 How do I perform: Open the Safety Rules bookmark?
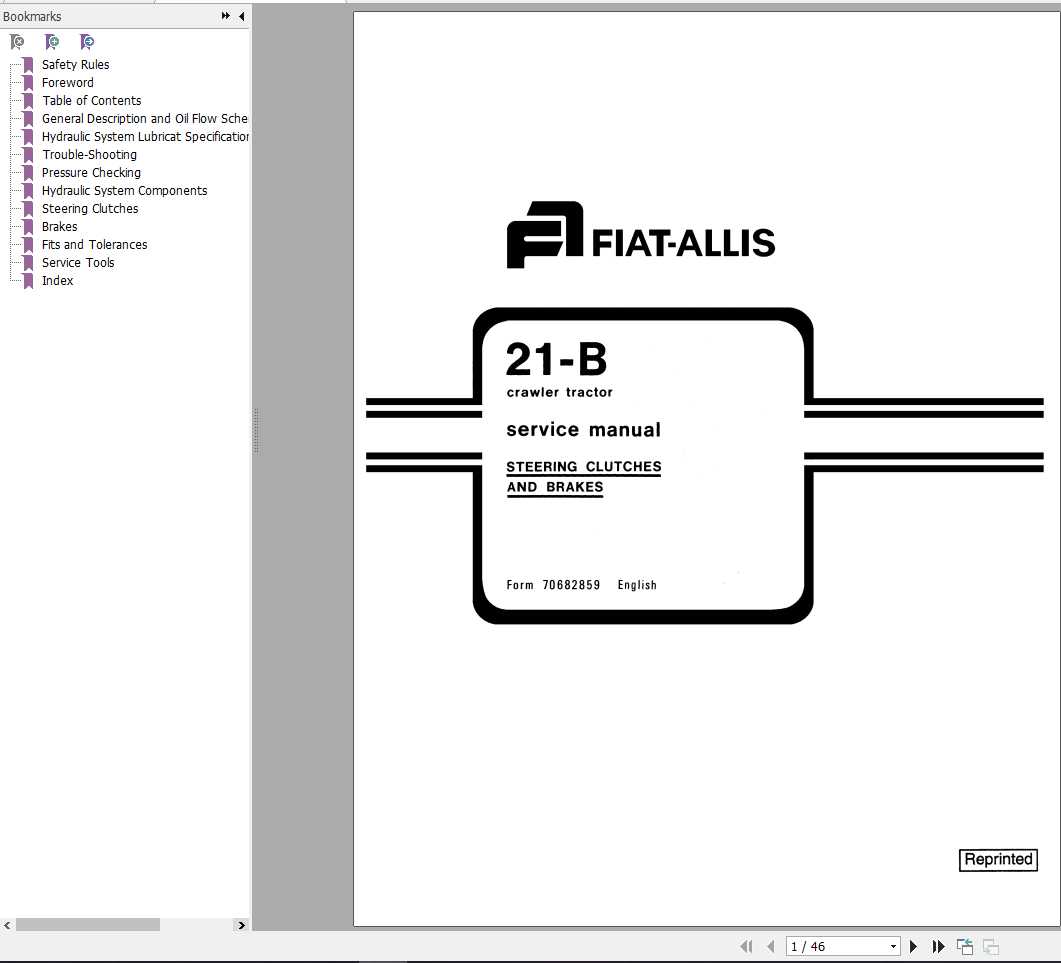coord(75,64)
